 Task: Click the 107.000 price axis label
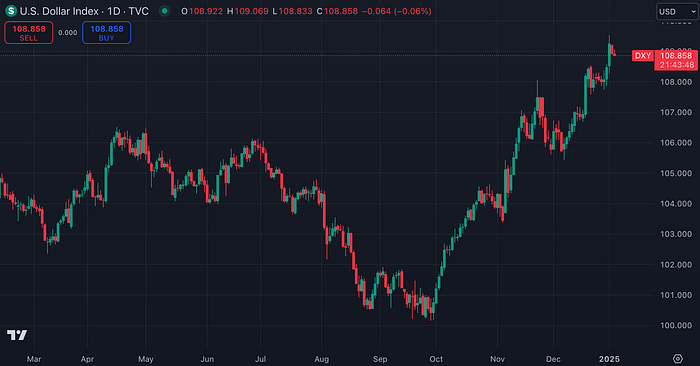click(676, 112)
